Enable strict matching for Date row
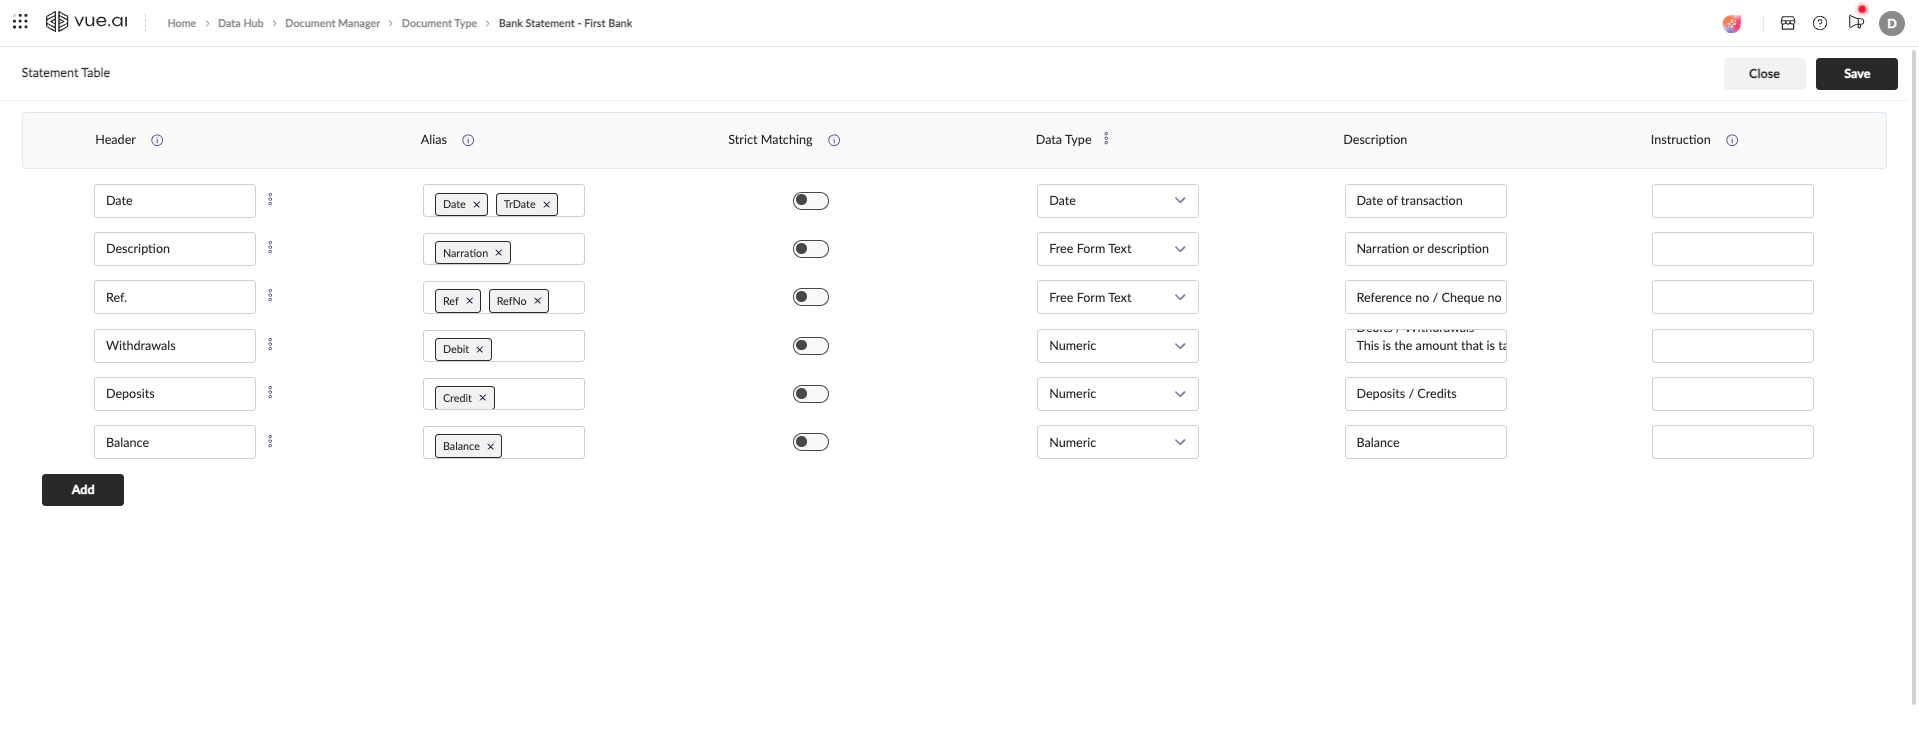This screenshot has width=1919, height=740. tap(810, 201)
